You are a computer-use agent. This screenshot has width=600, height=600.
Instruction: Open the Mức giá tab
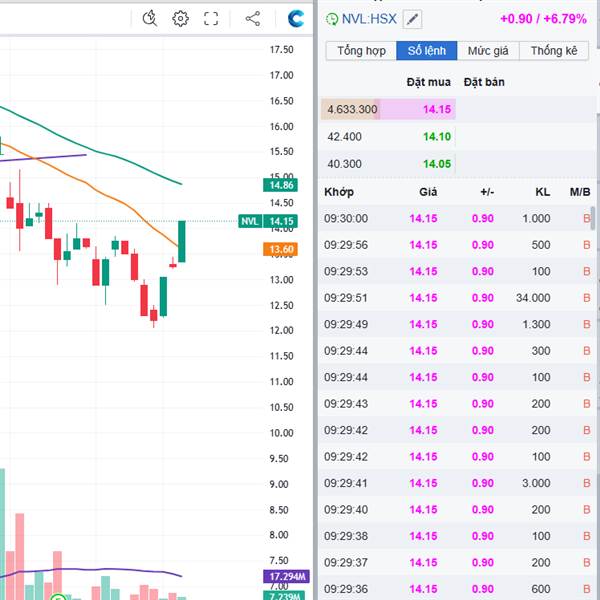tap(488, 51)
